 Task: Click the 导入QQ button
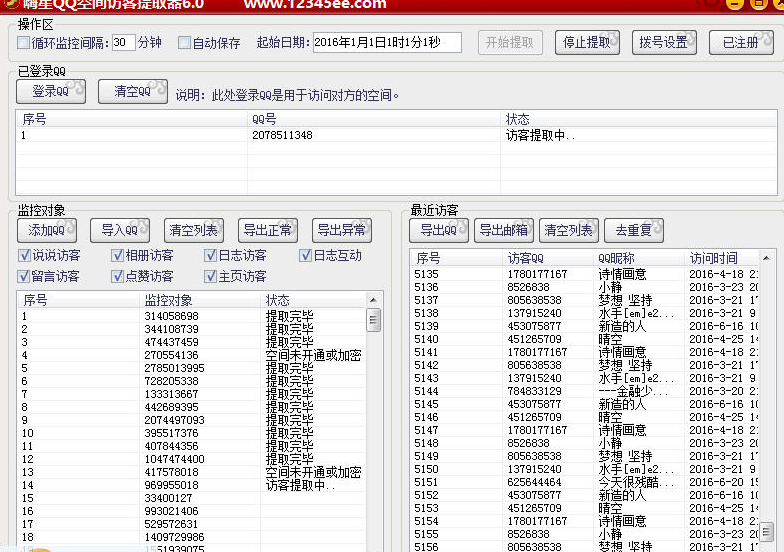click(120, 230)
